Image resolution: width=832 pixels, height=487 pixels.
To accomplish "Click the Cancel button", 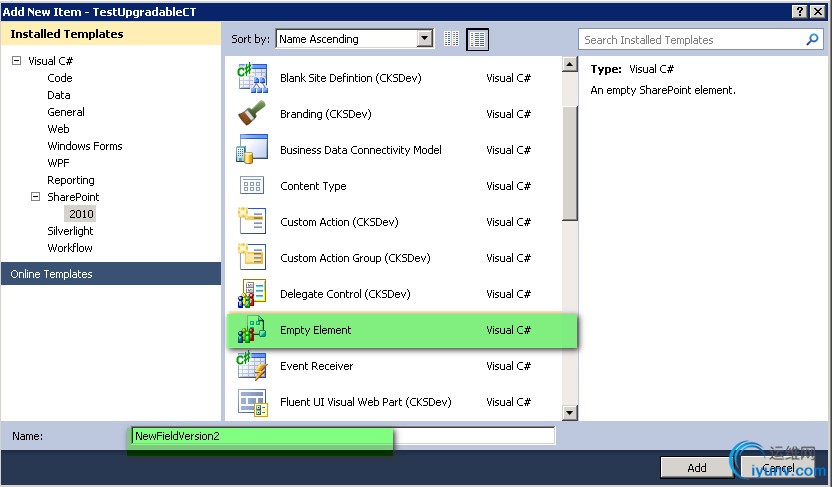I will pyautogui.click(x=778, y=467).
